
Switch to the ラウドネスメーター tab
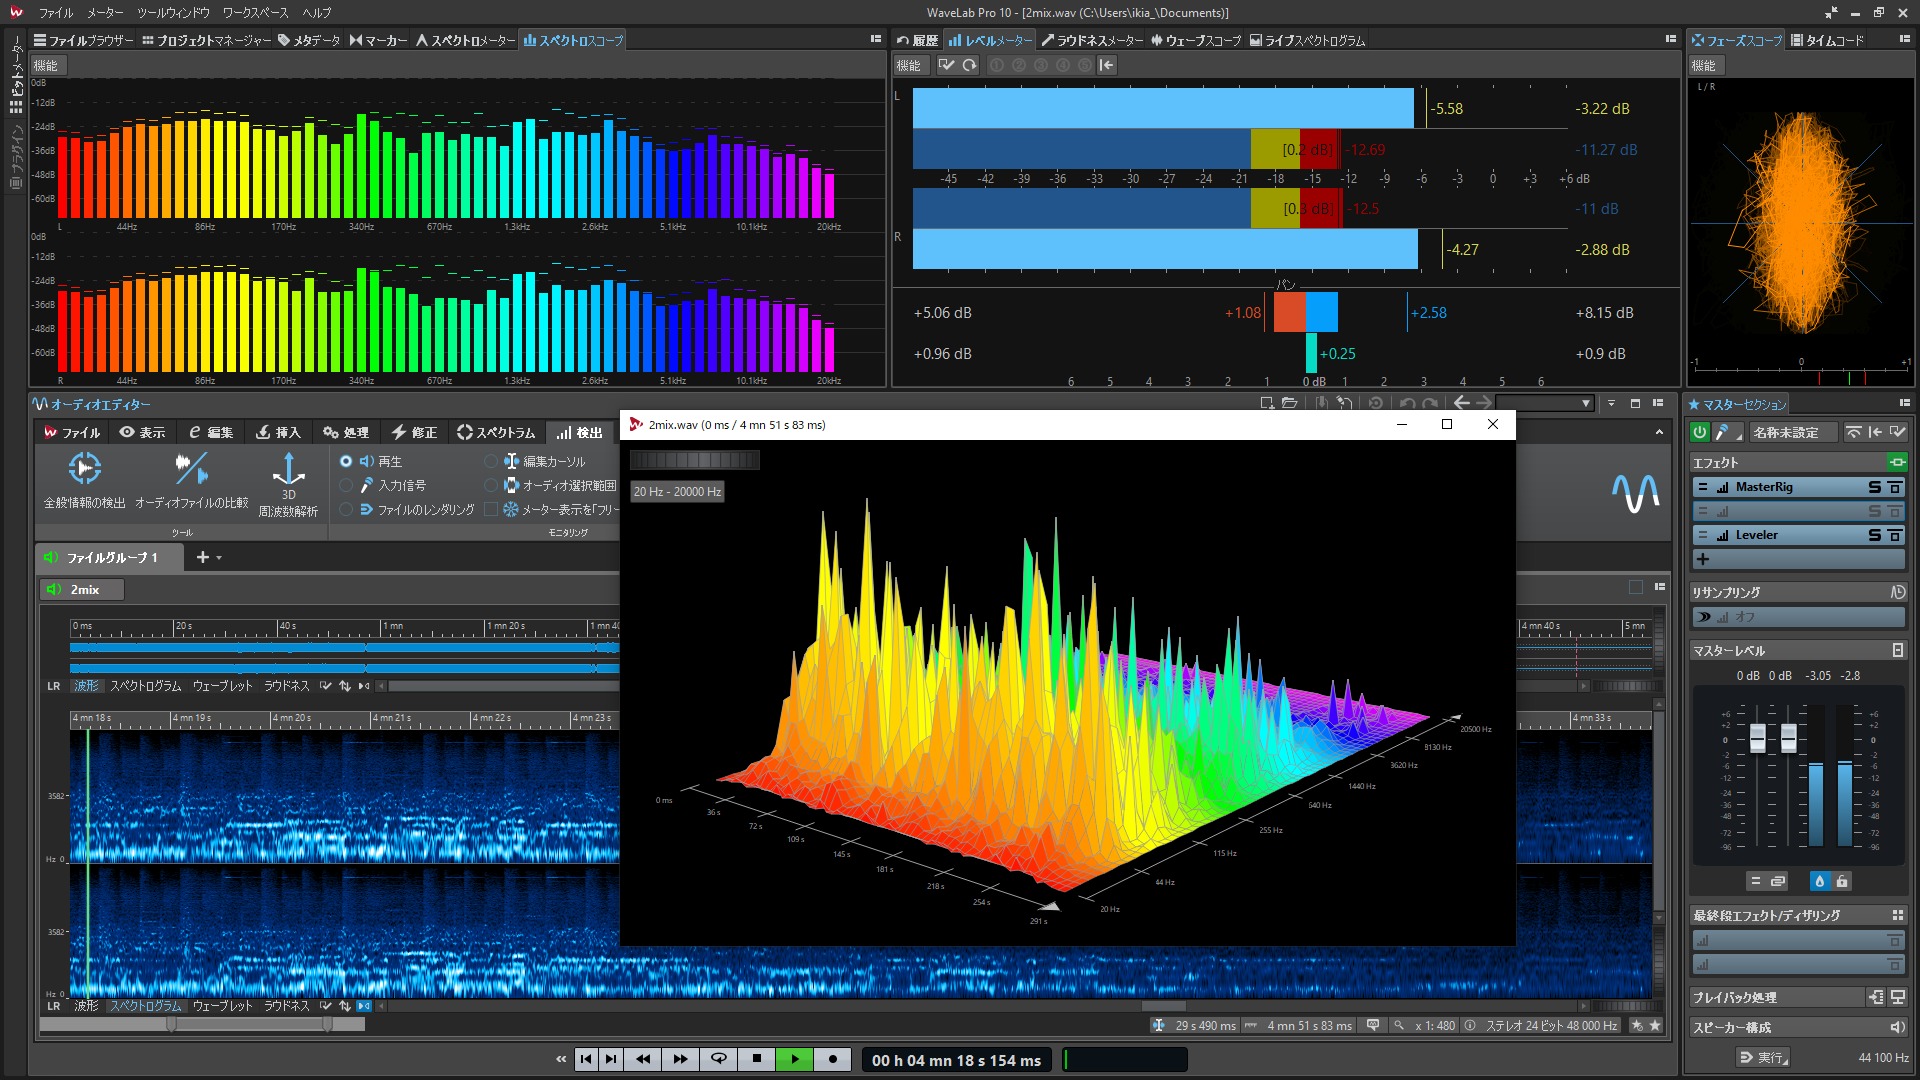1091,40
